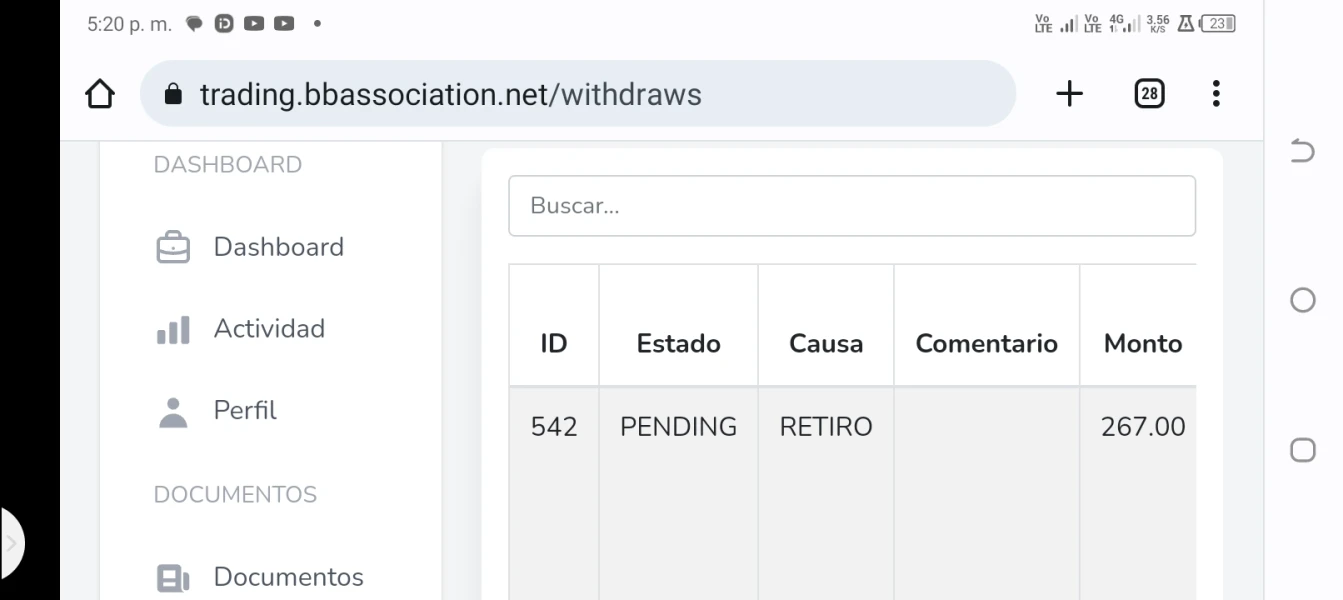Open the Dashboard sidebar item
The image size is (1343, 600).
278,247
